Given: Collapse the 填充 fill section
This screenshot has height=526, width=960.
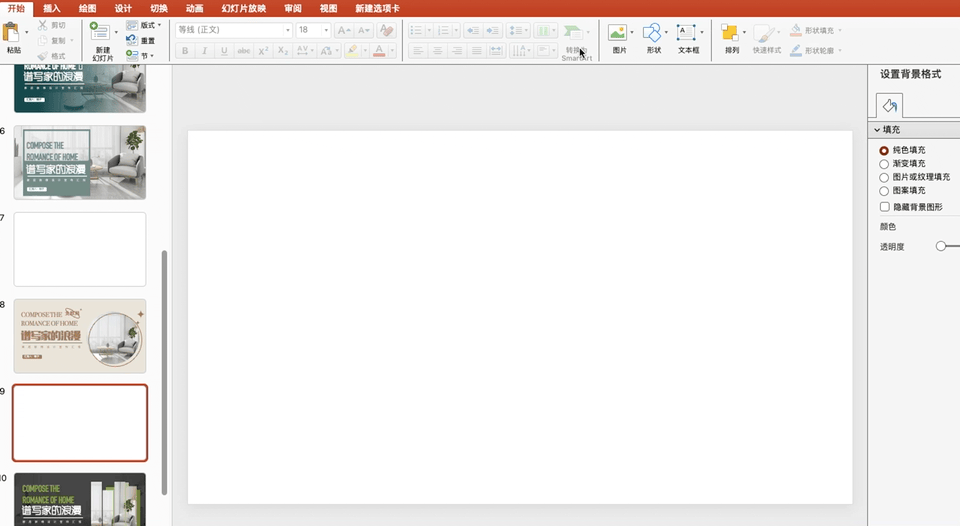Looking at the screenshot, I should [877, 130].
